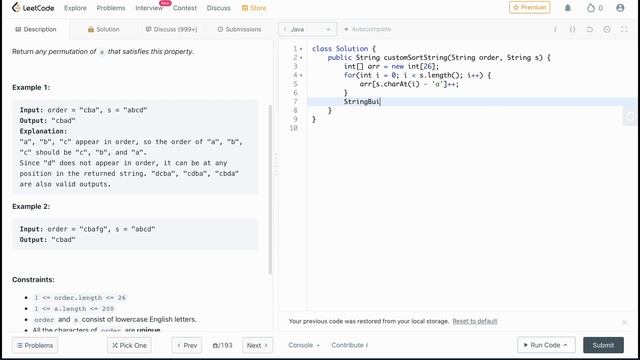Image resolution: width=640 pixels, height=360 pixels.
Task: Go to the Next problem
Action: [257, 345]
